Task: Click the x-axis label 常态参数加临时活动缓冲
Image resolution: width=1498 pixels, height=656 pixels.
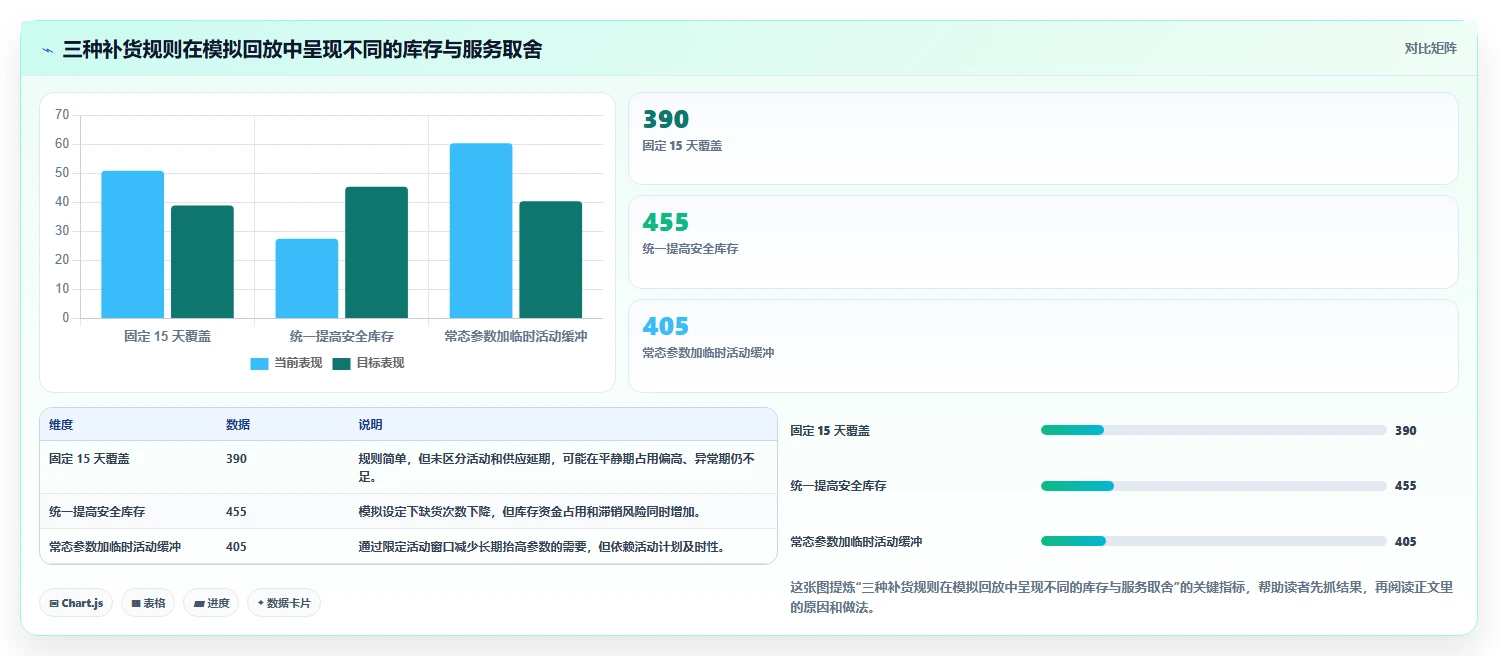Action: coord(516,337)
